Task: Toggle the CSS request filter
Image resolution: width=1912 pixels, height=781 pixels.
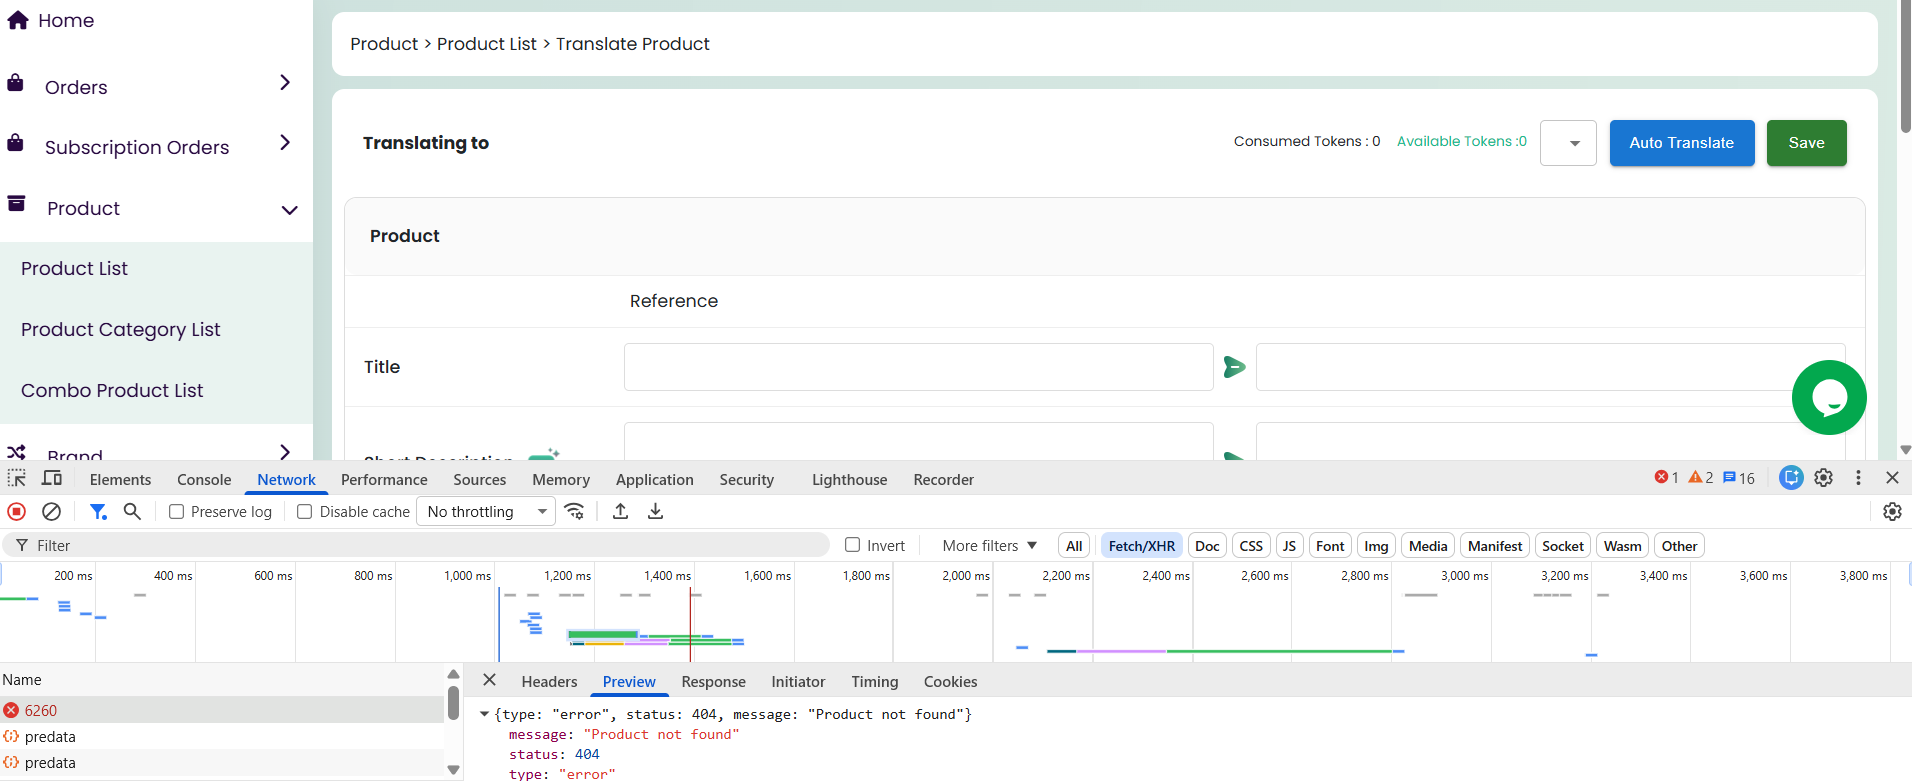Action: [x=1251, y=546]
